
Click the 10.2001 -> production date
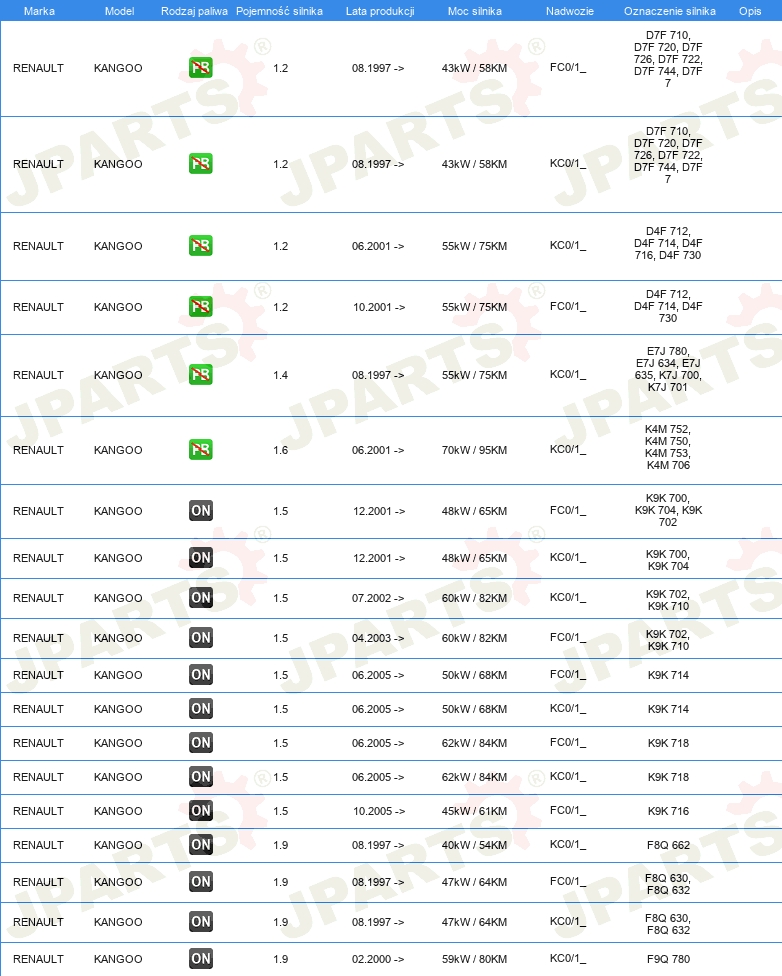click(x=379, y=307)
